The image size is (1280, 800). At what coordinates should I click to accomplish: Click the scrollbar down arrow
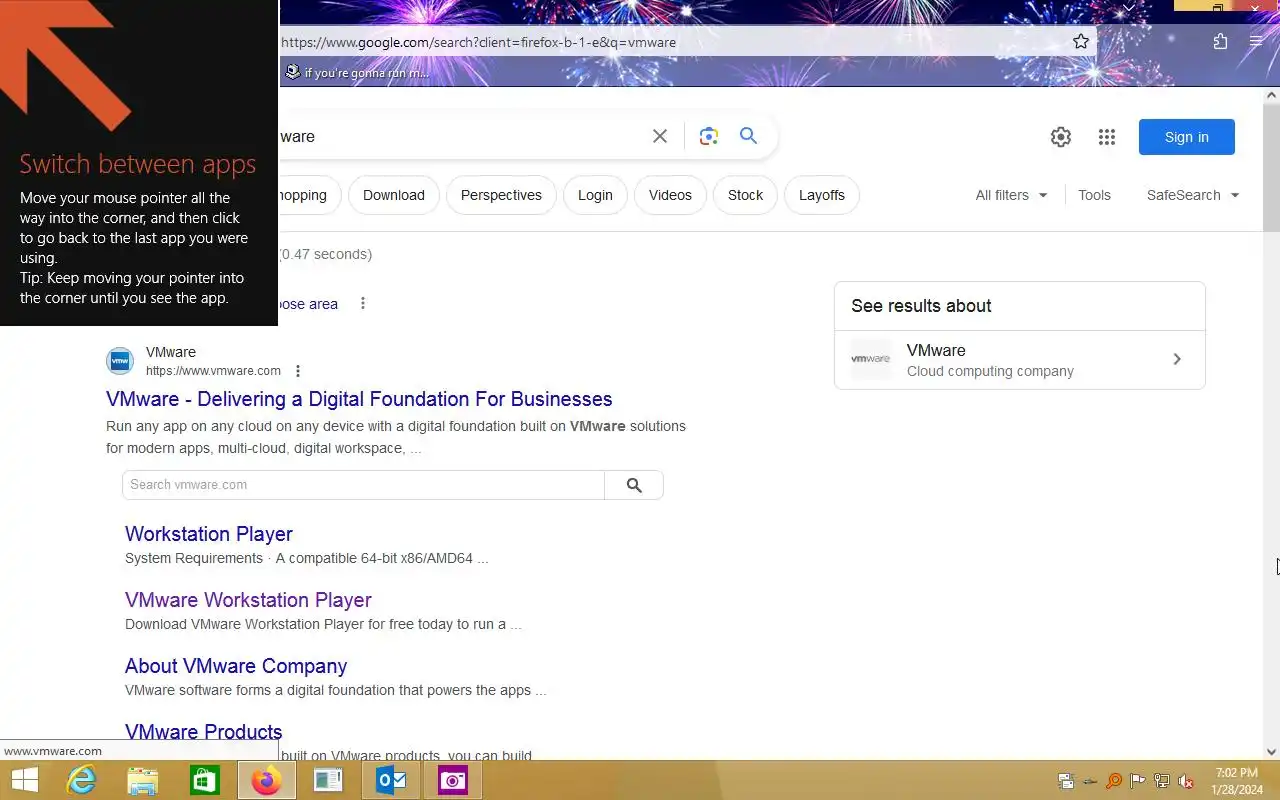pyautogui.click(x=1272, y=752)
